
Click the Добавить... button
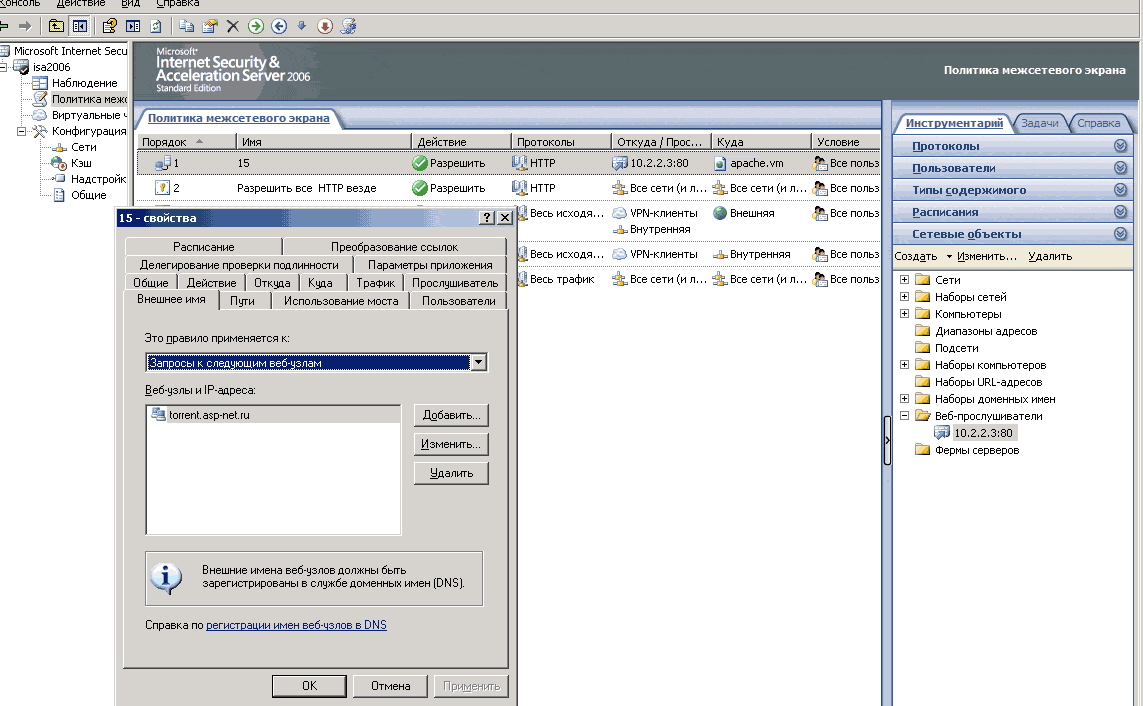click(x=451, y=415)
